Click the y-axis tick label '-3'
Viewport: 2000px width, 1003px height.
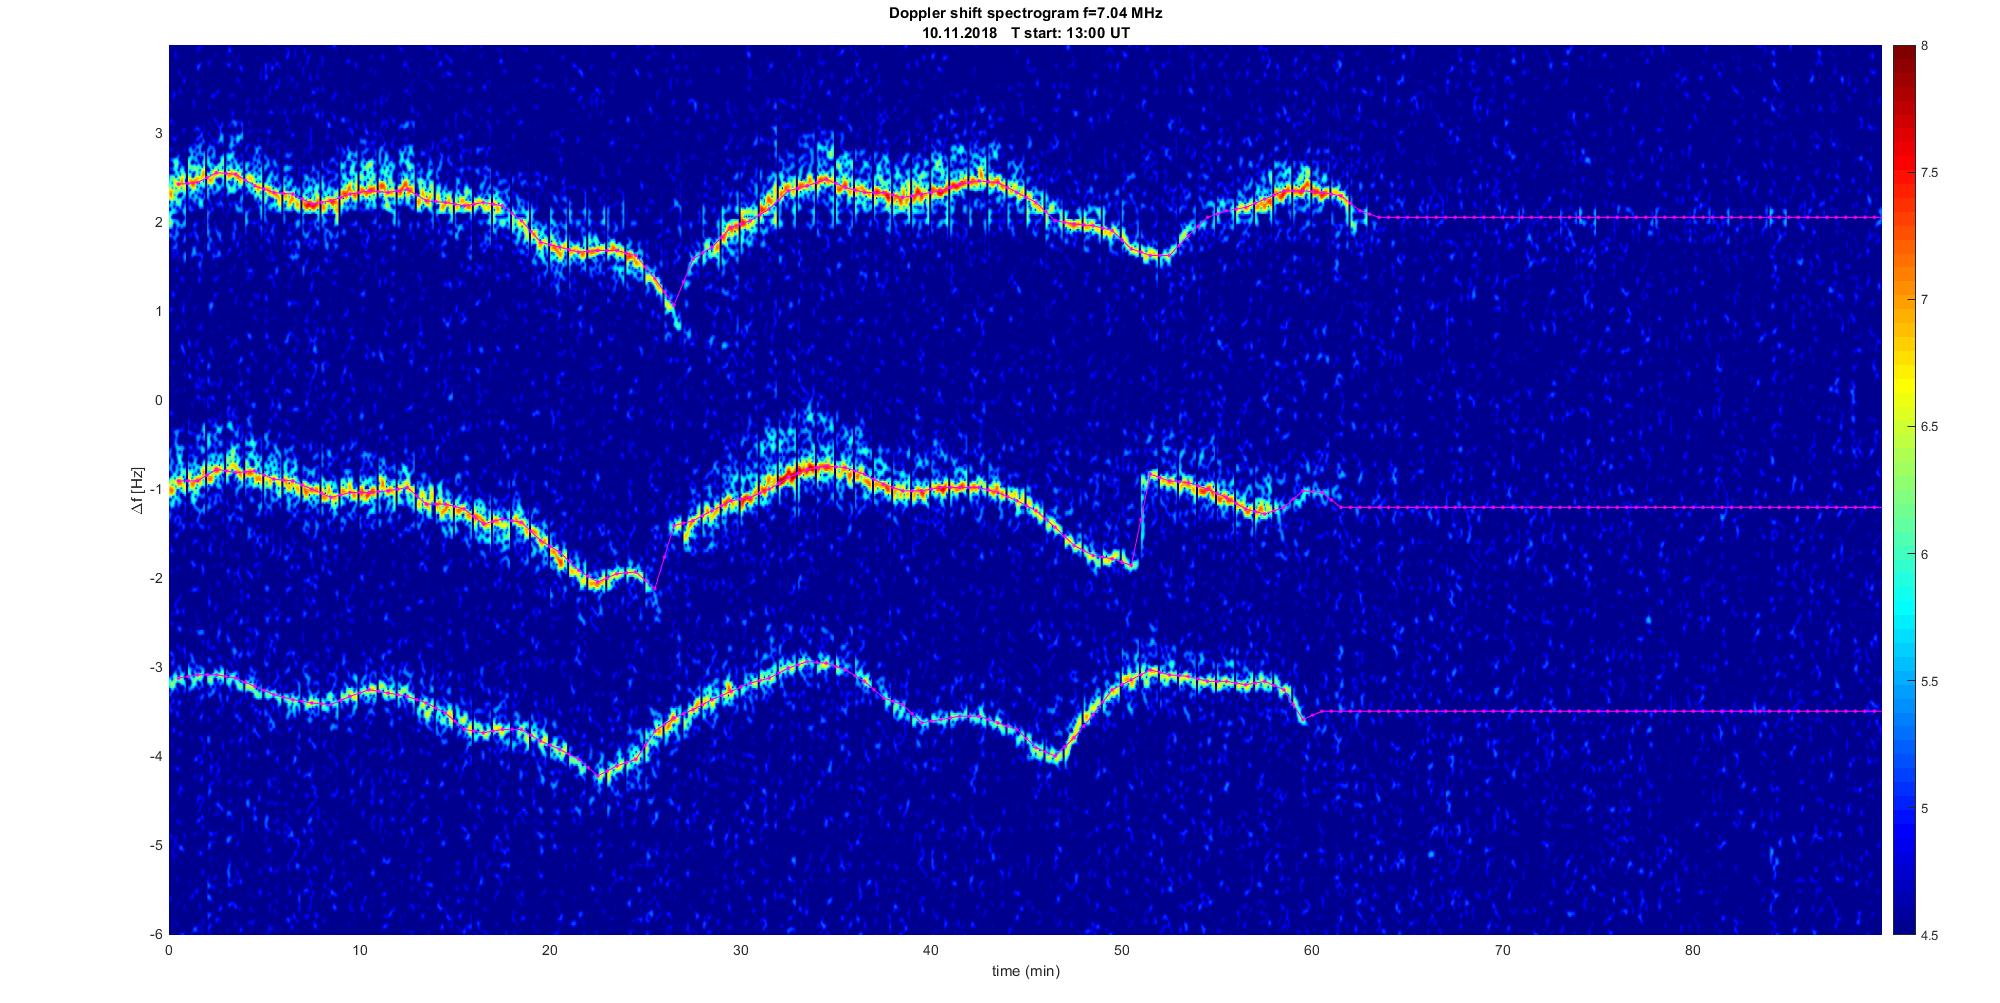[156, 667]
